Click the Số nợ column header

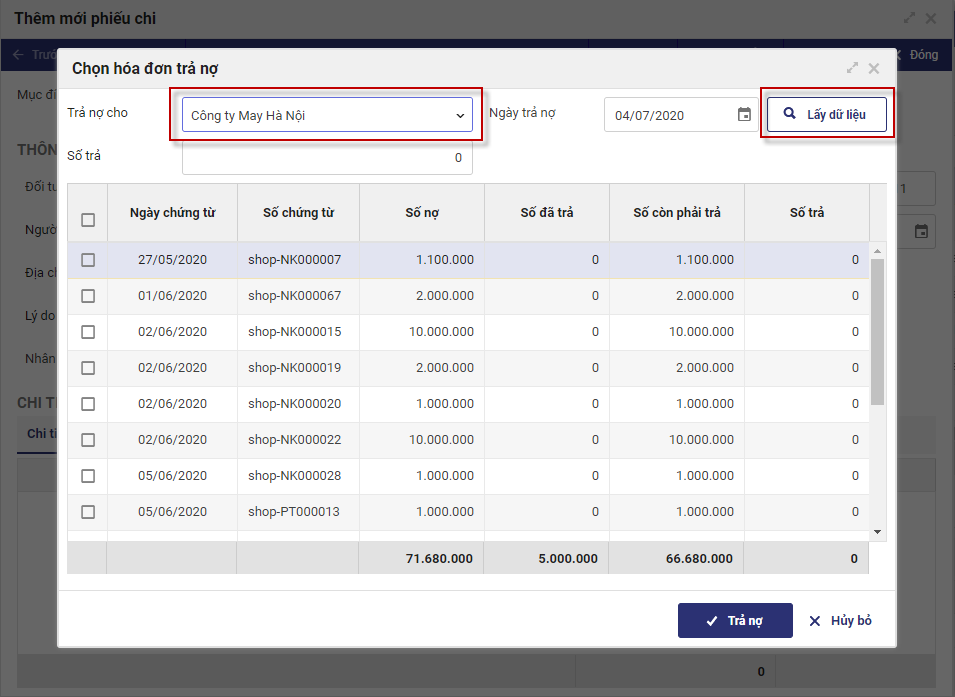(422, 212)
